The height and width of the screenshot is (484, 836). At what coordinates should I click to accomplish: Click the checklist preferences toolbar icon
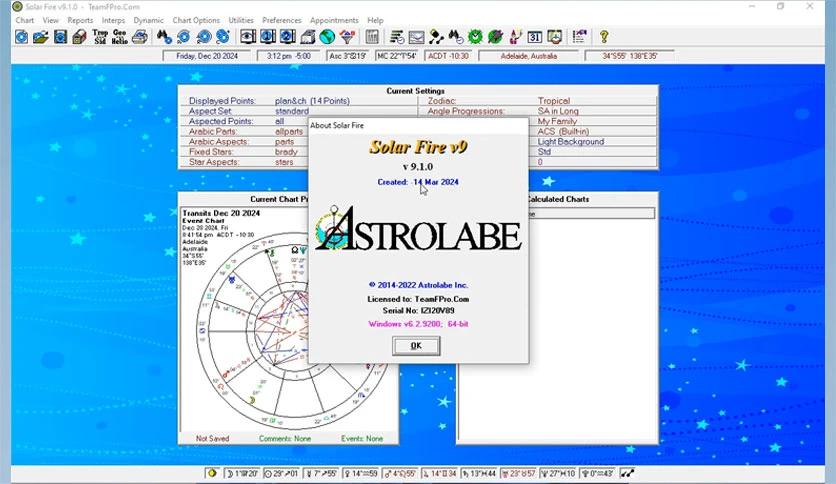(x=579, y=37)
